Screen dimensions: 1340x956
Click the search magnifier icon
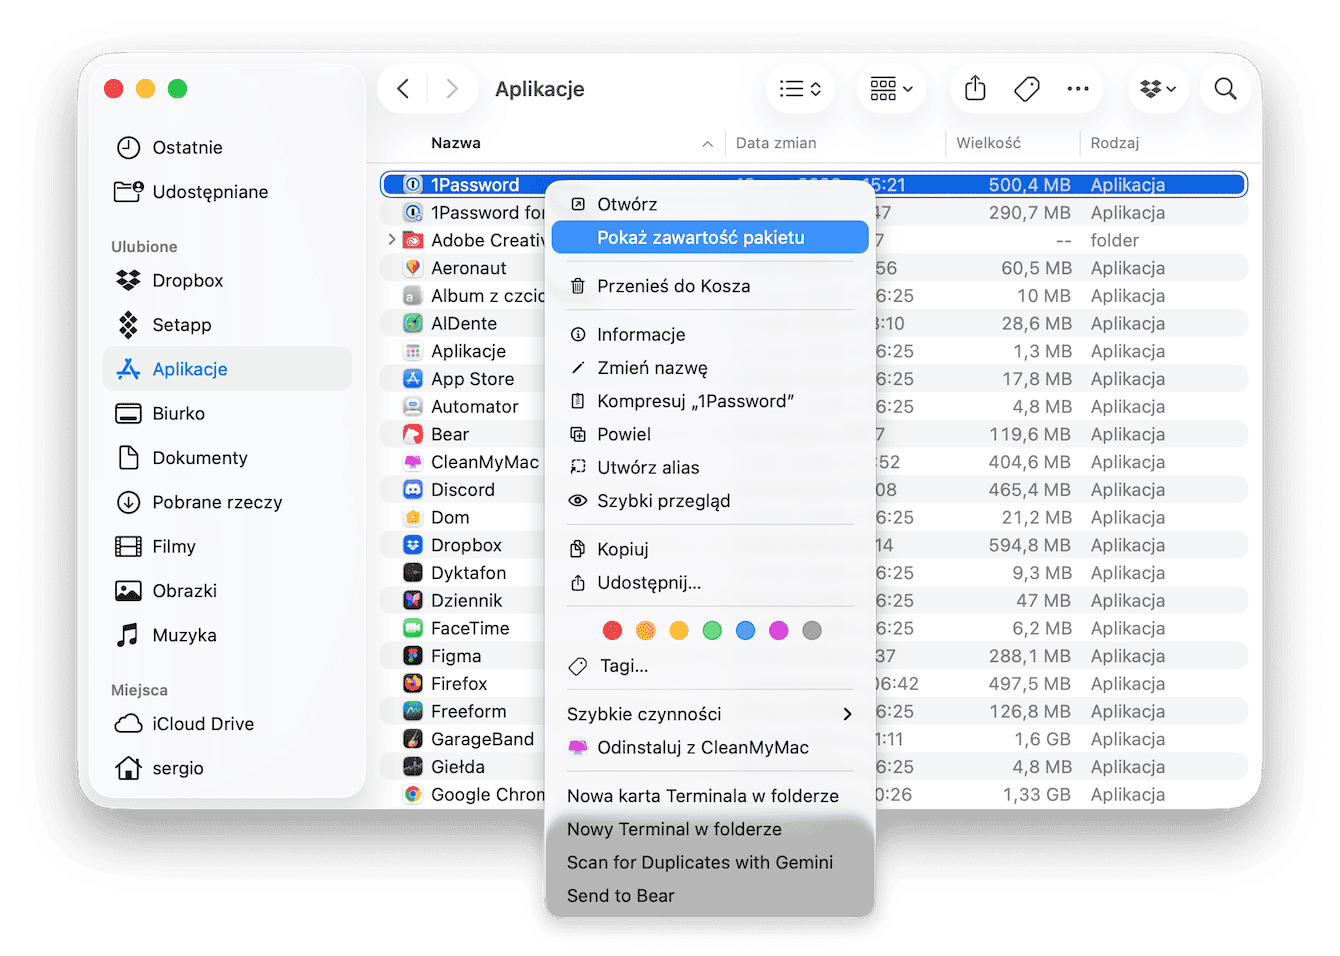(1225, 89)
